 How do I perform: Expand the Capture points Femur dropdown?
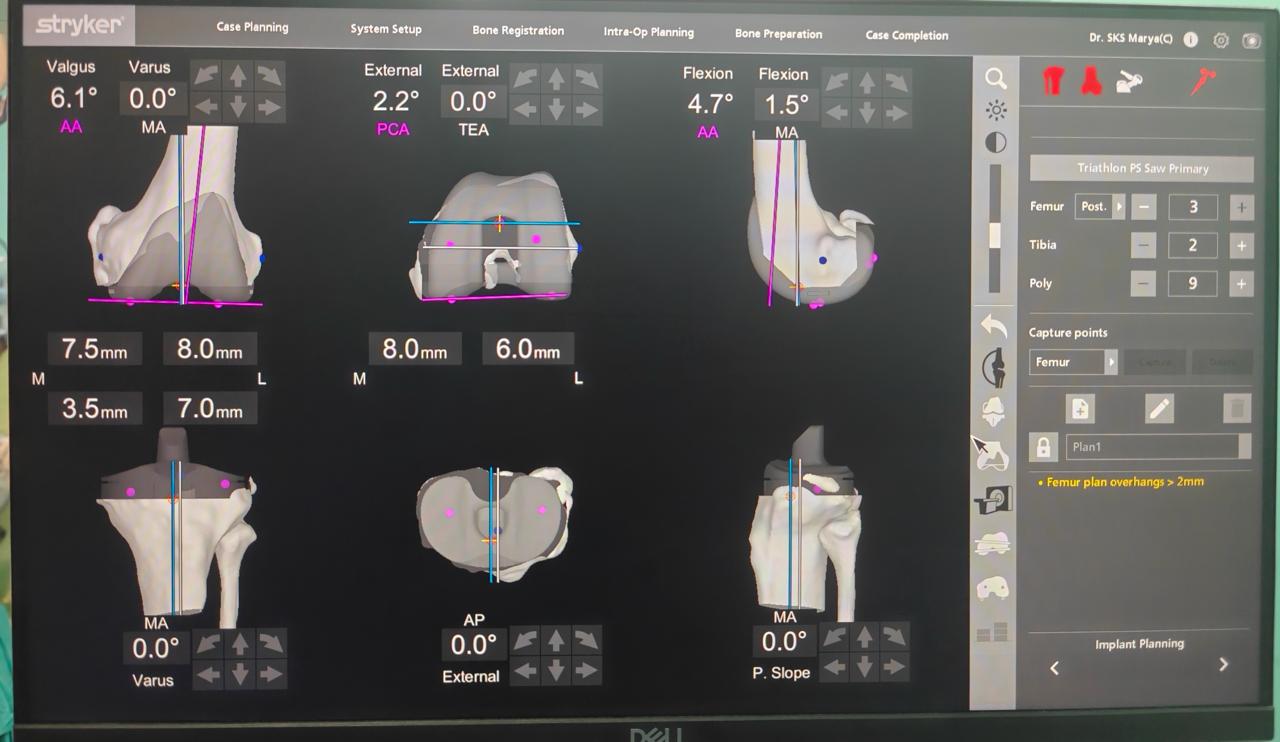(1073, 362)
